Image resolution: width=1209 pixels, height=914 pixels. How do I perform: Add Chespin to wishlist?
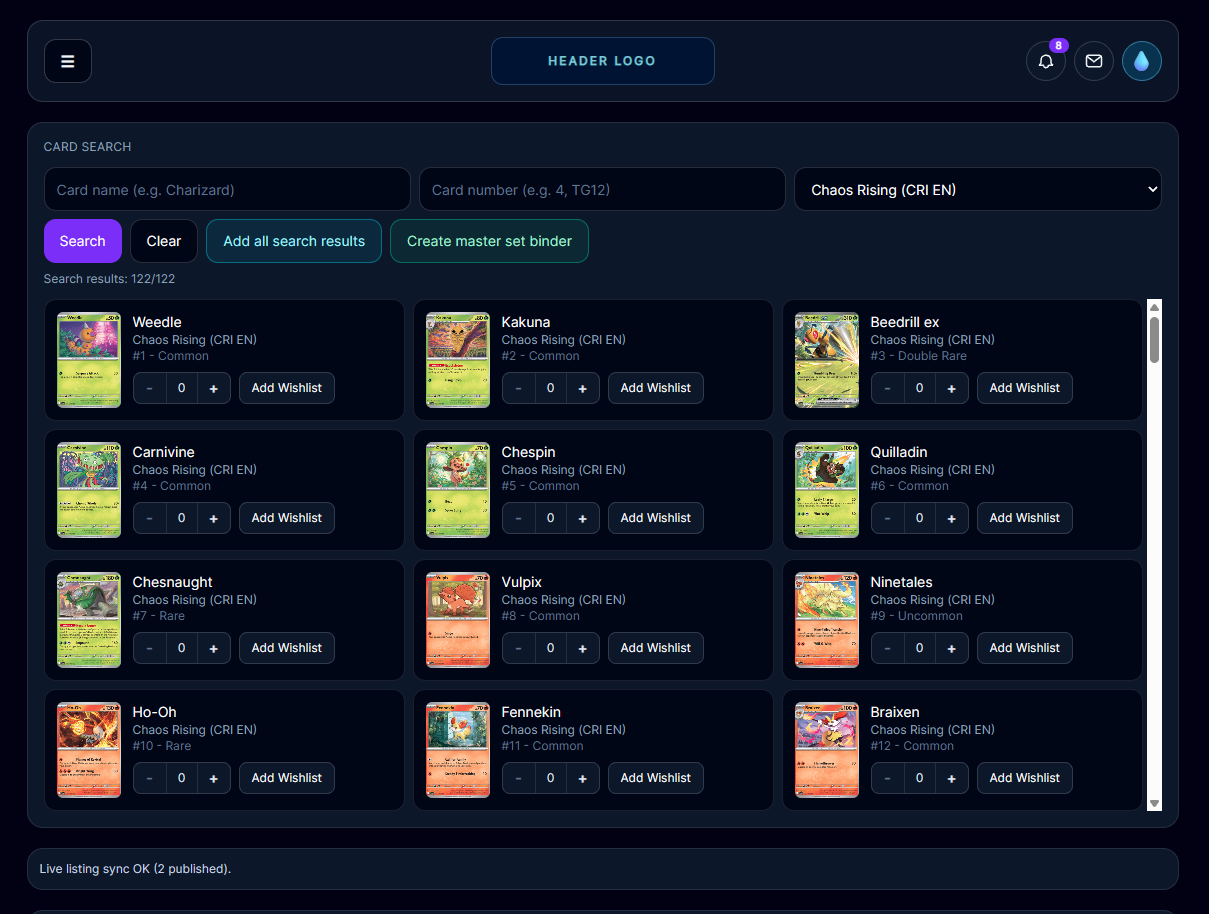coord(656,518)
